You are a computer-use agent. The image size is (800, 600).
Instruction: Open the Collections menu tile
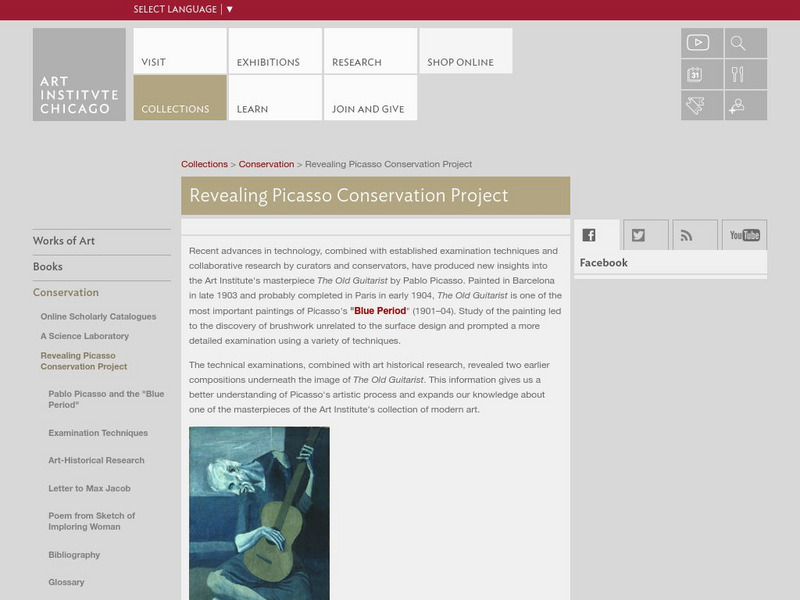click(180, 97)
